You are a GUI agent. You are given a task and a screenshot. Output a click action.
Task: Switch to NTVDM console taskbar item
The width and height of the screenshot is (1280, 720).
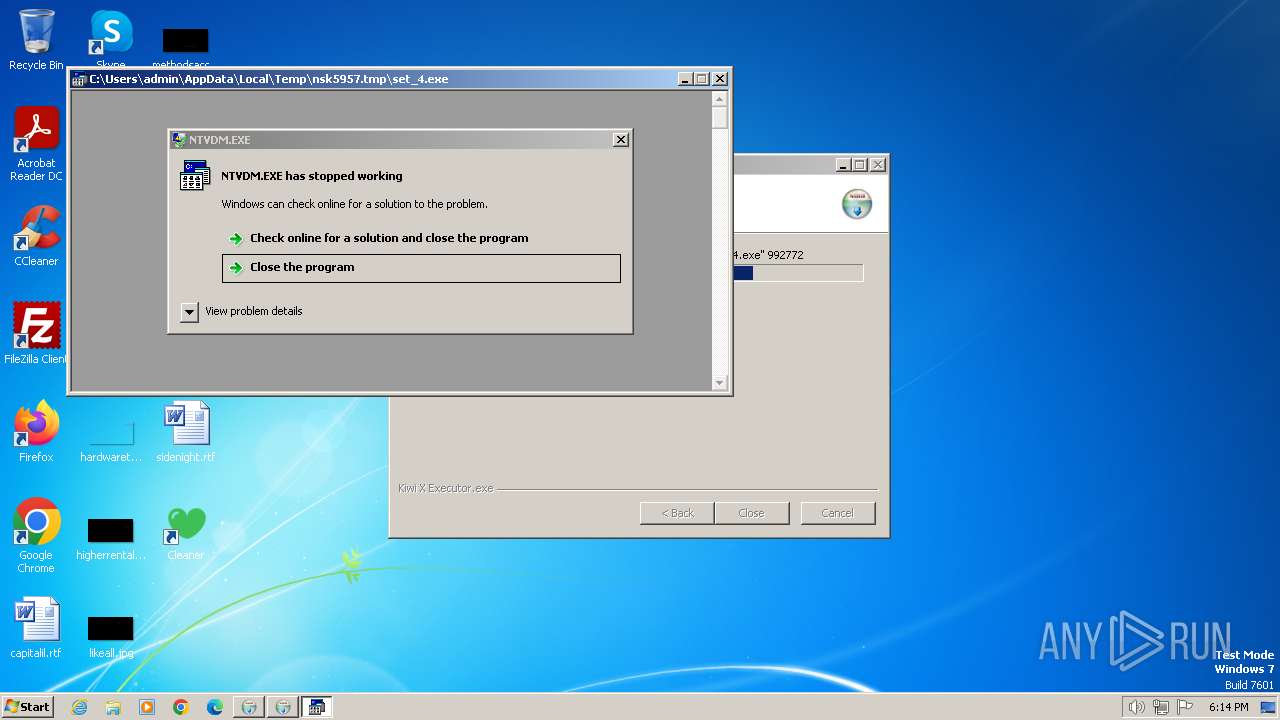[x=317, y=707]
